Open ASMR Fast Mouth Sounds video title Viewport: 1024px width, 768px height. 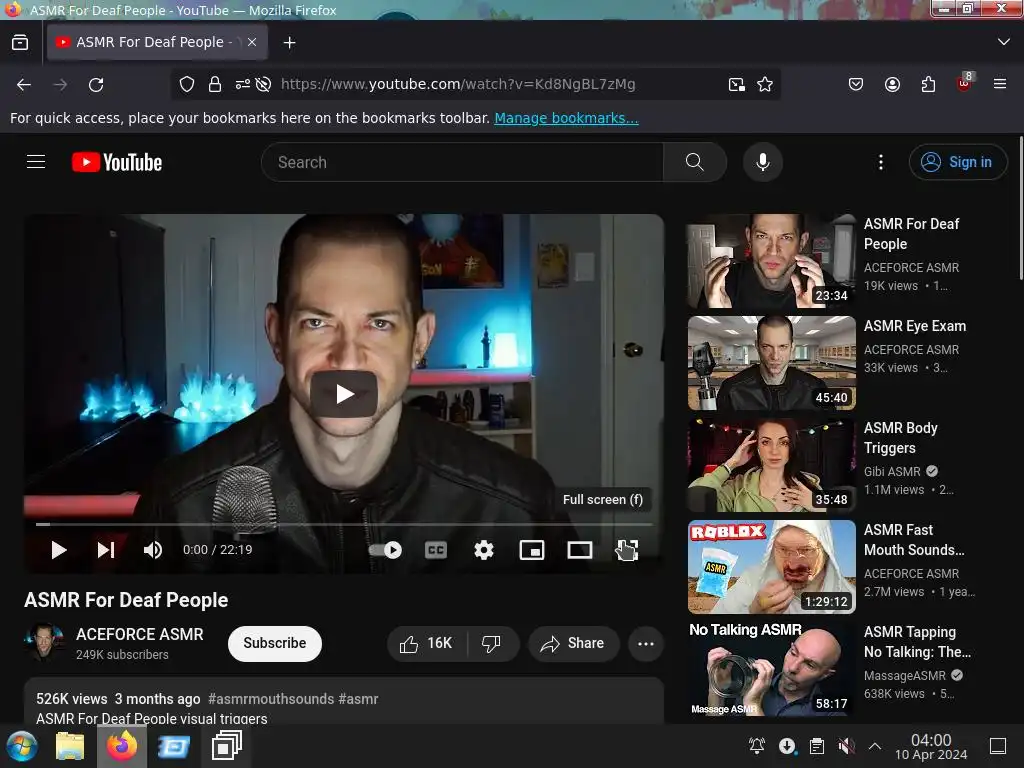(x=914, y=539)
